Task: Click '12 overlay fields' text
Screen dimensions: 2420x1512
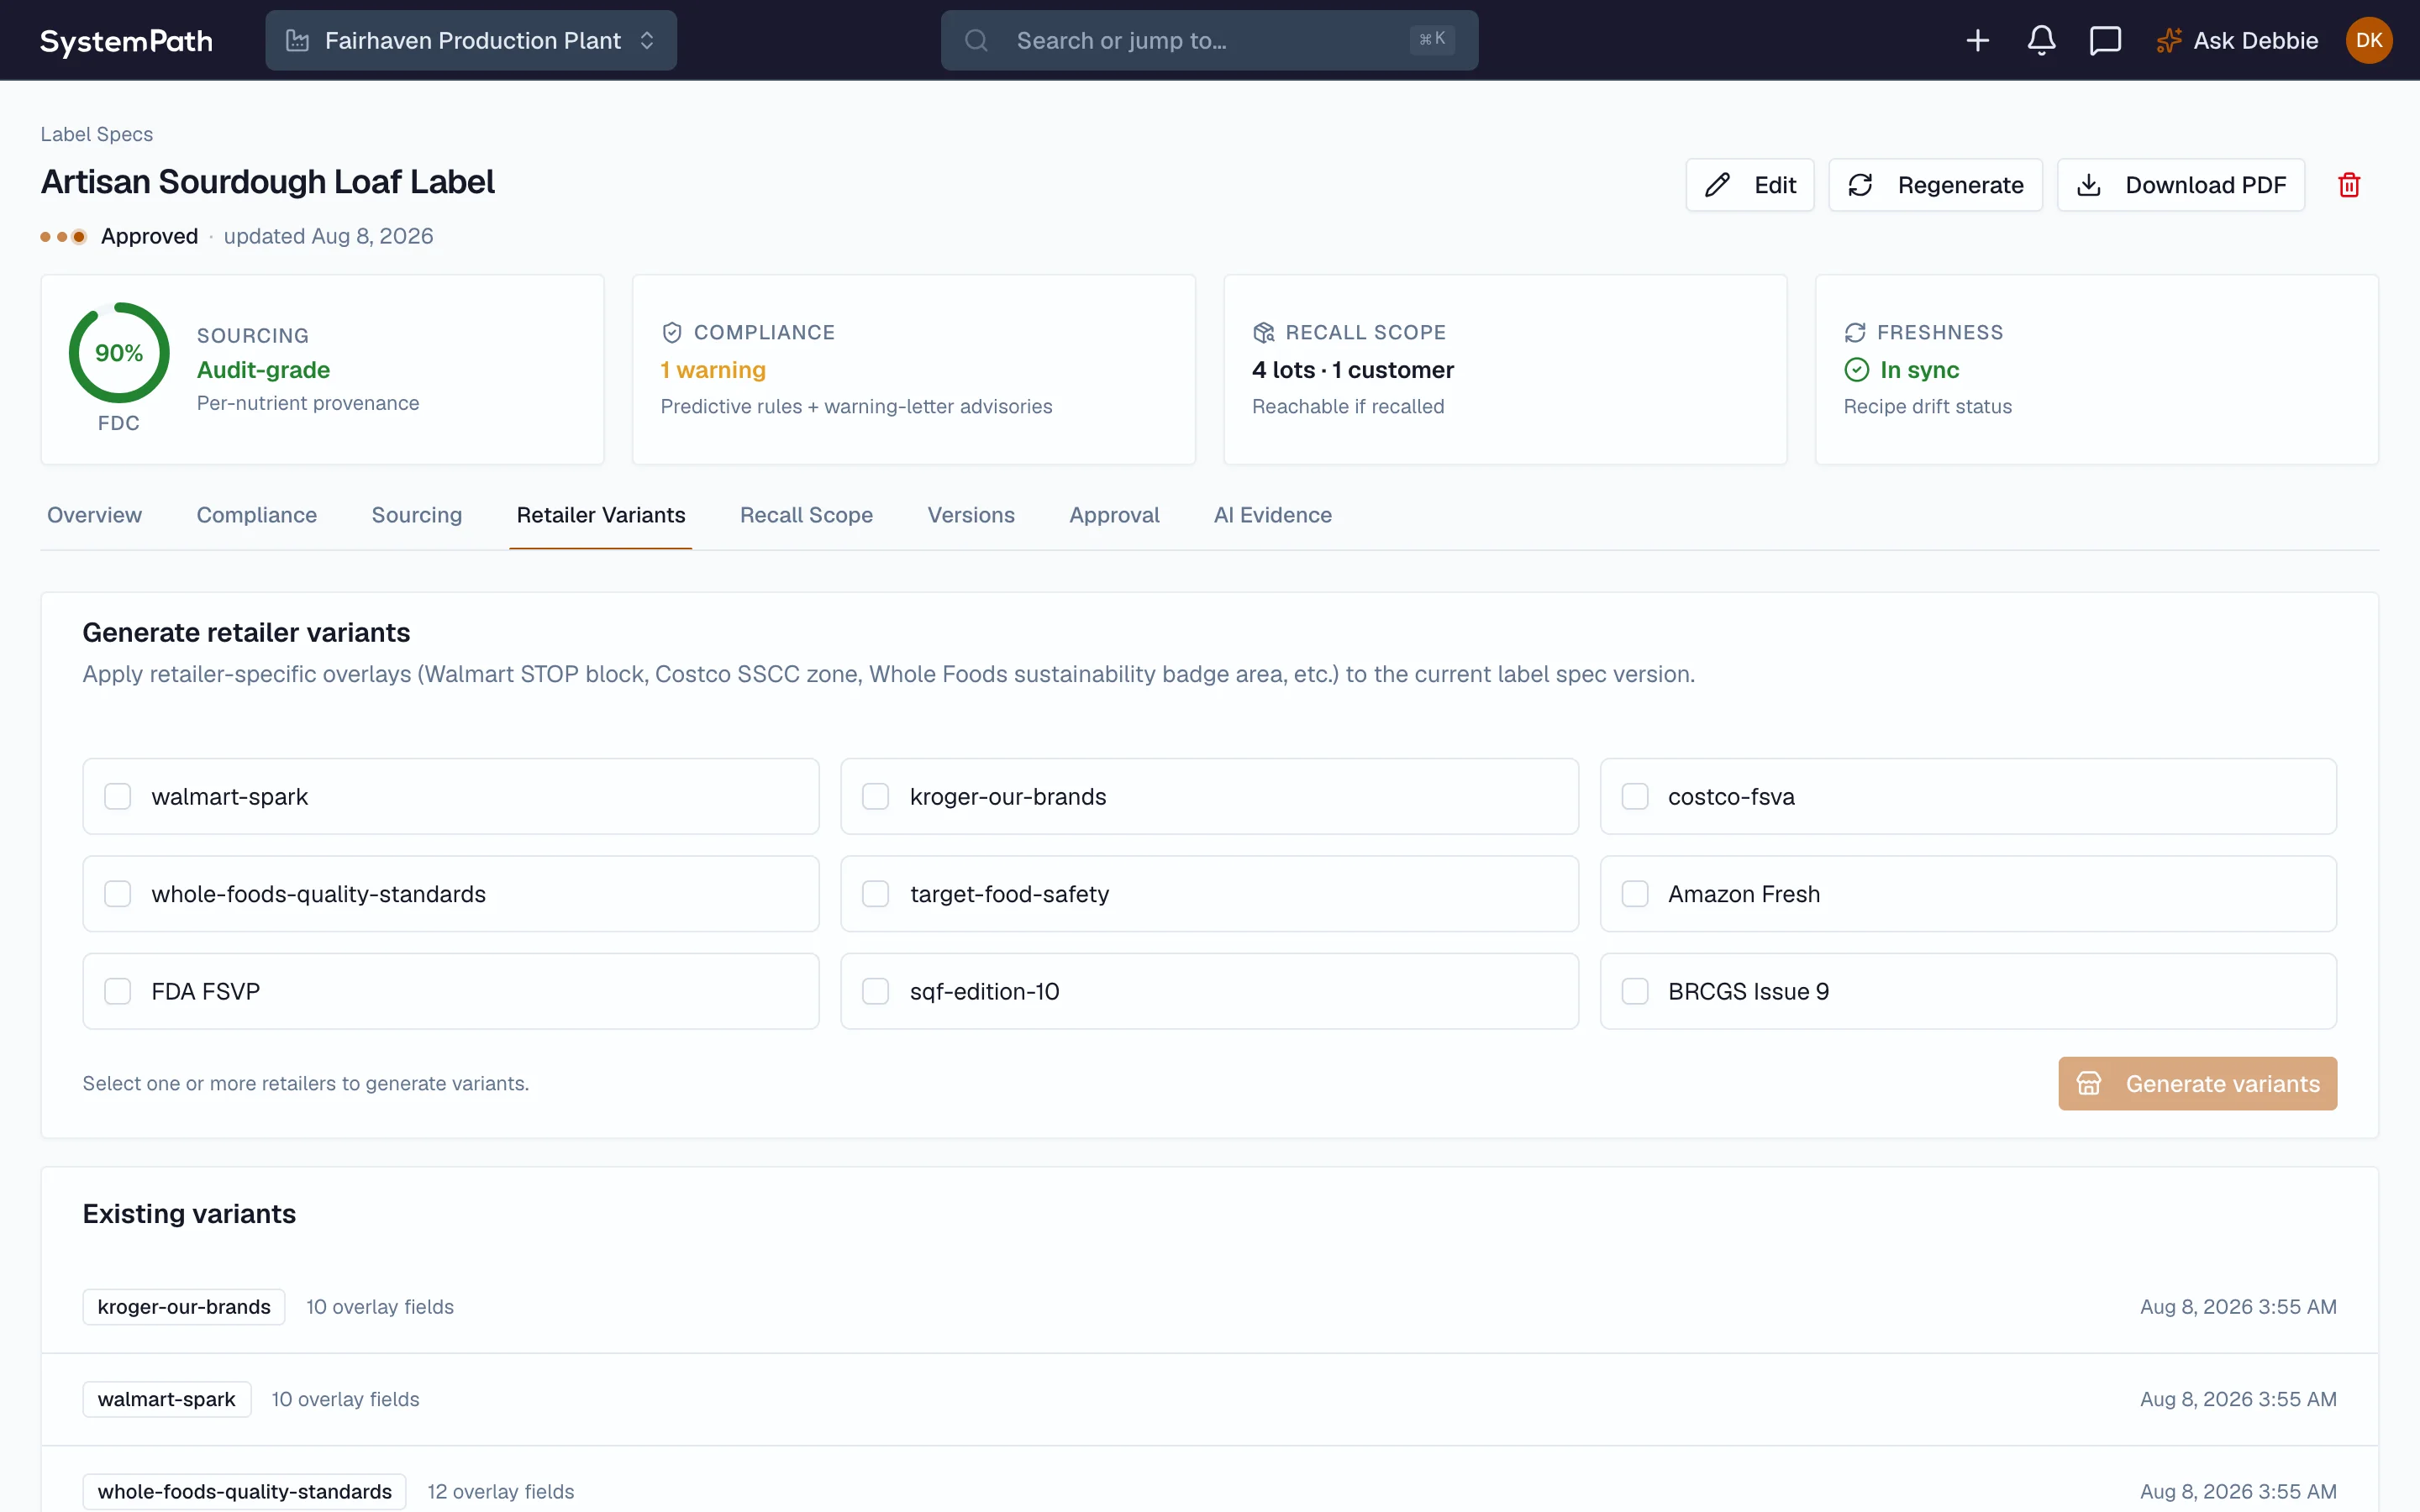Action: pos(501,1491)
